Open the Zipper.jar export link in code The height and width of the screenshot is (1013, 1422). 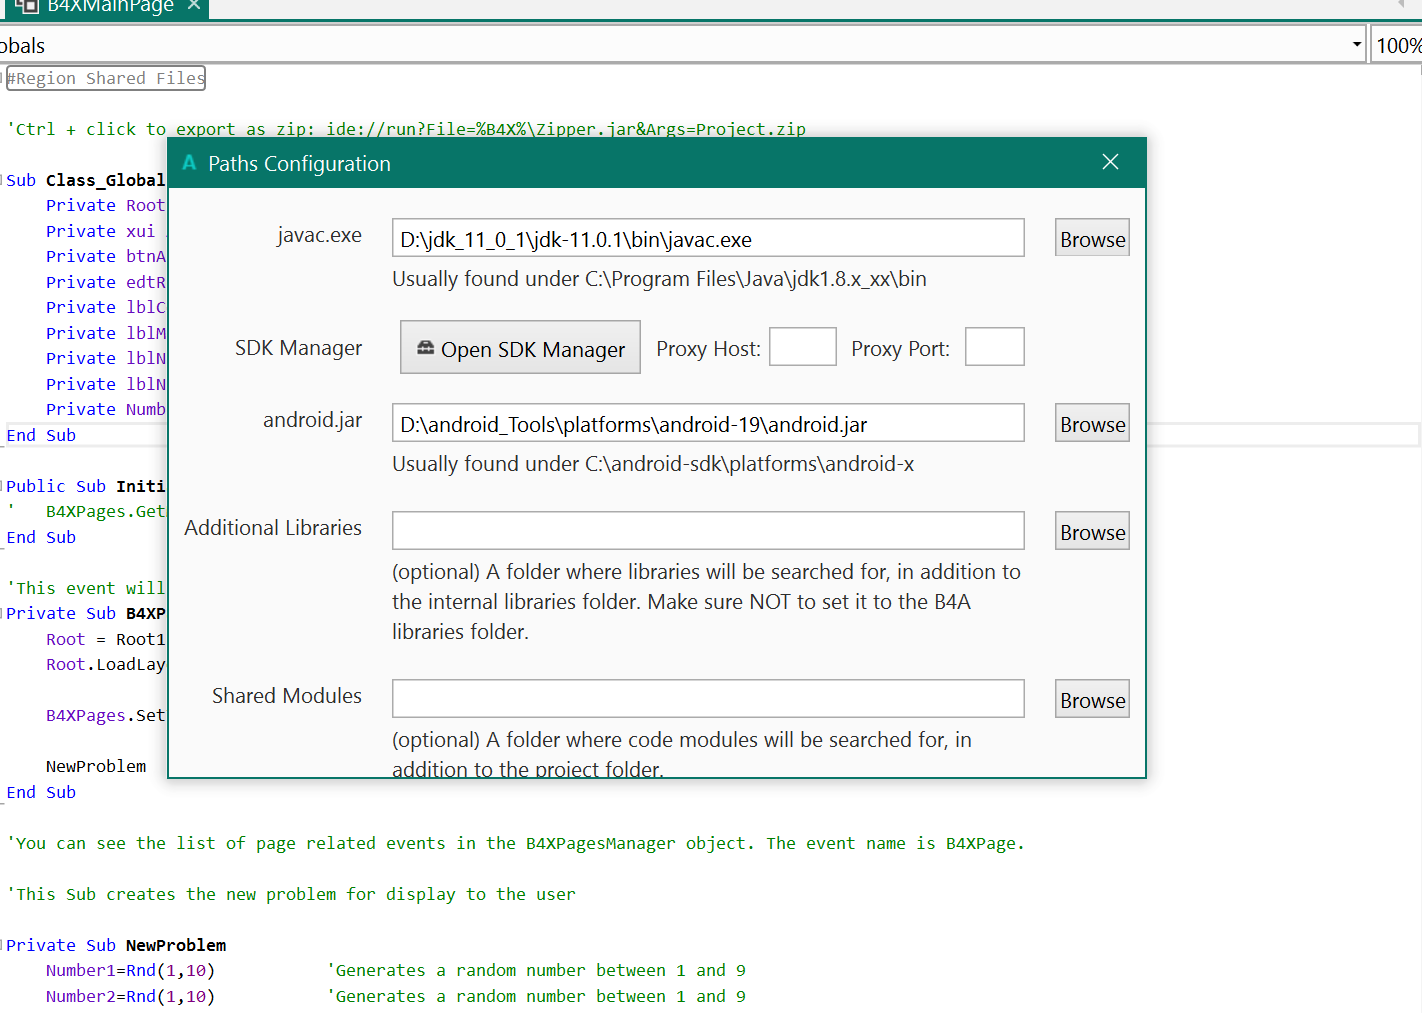pyautogui.click(x=565, y=129)
